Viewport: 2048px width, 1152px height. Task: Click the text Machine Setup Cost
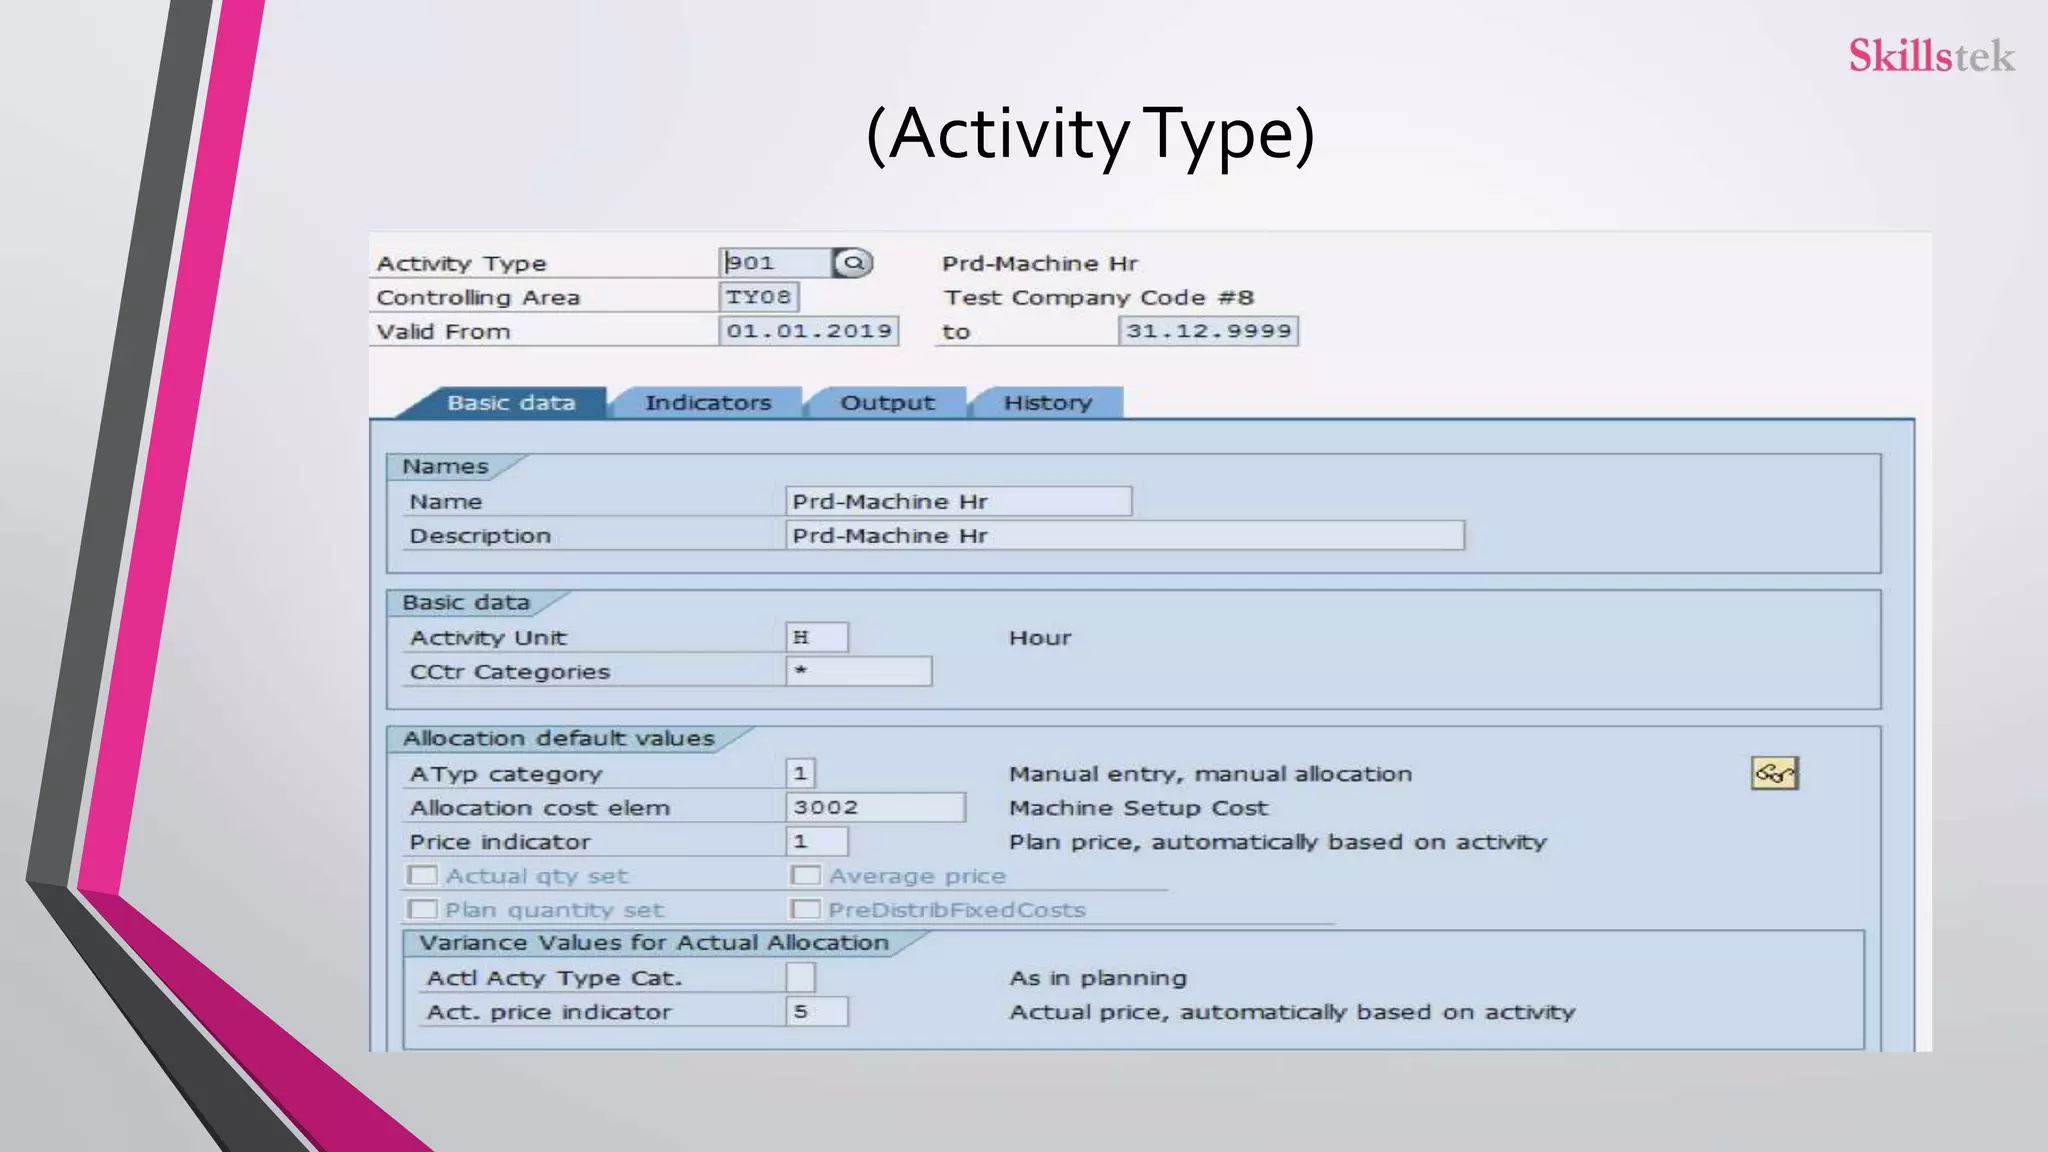pos(1138,808)
